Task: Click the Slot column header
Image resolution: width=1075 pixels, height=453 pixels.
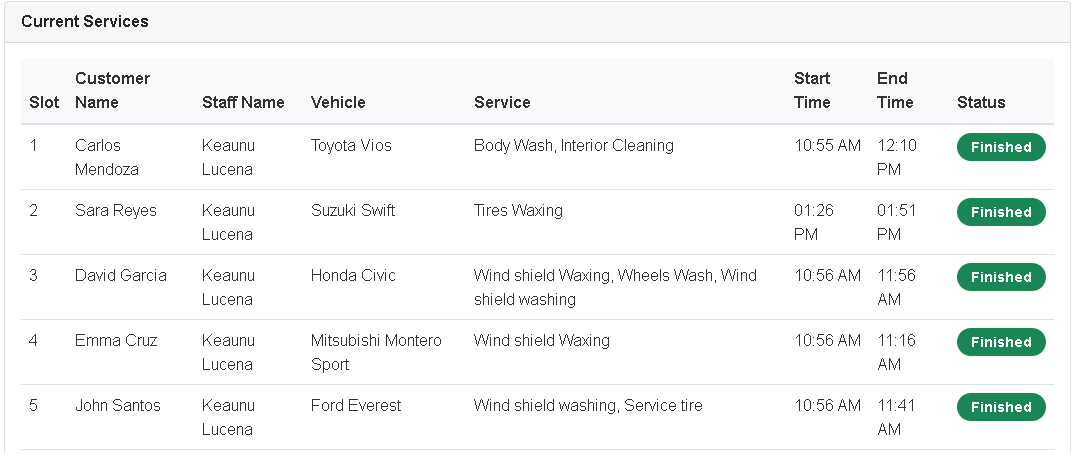Action: click(x=44, y=102)
